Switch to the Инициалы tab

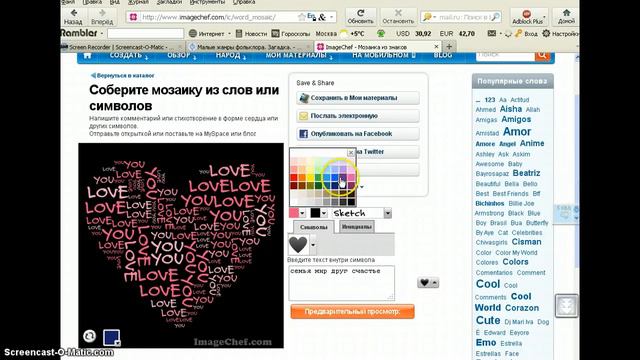[357, 227]
